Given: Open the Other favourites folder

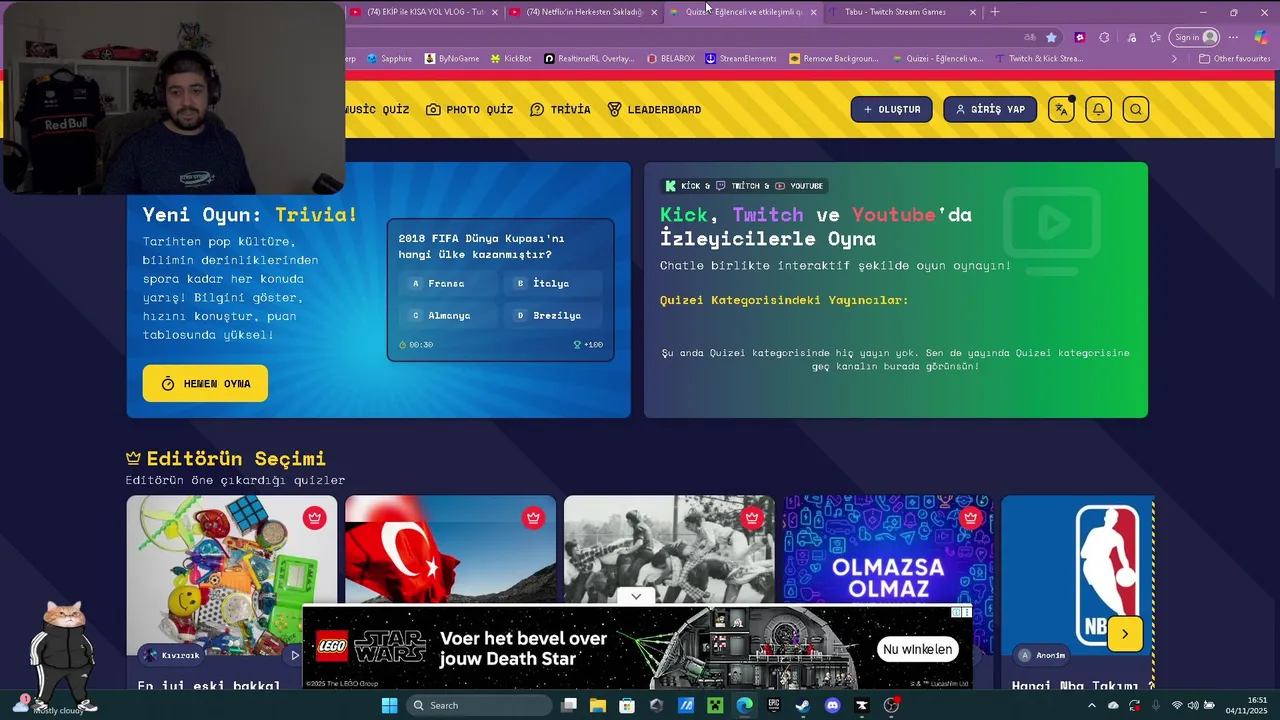Looking at the screenshot, I should click(1235, 58).
